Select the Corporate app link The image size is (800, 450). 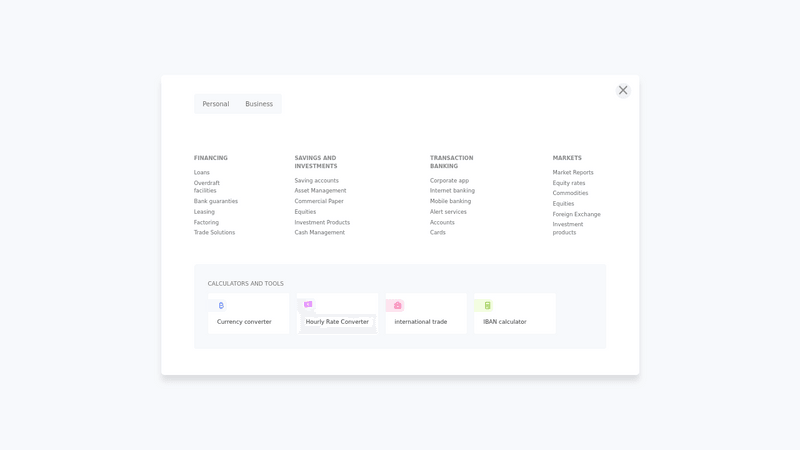tap(449, 181)
